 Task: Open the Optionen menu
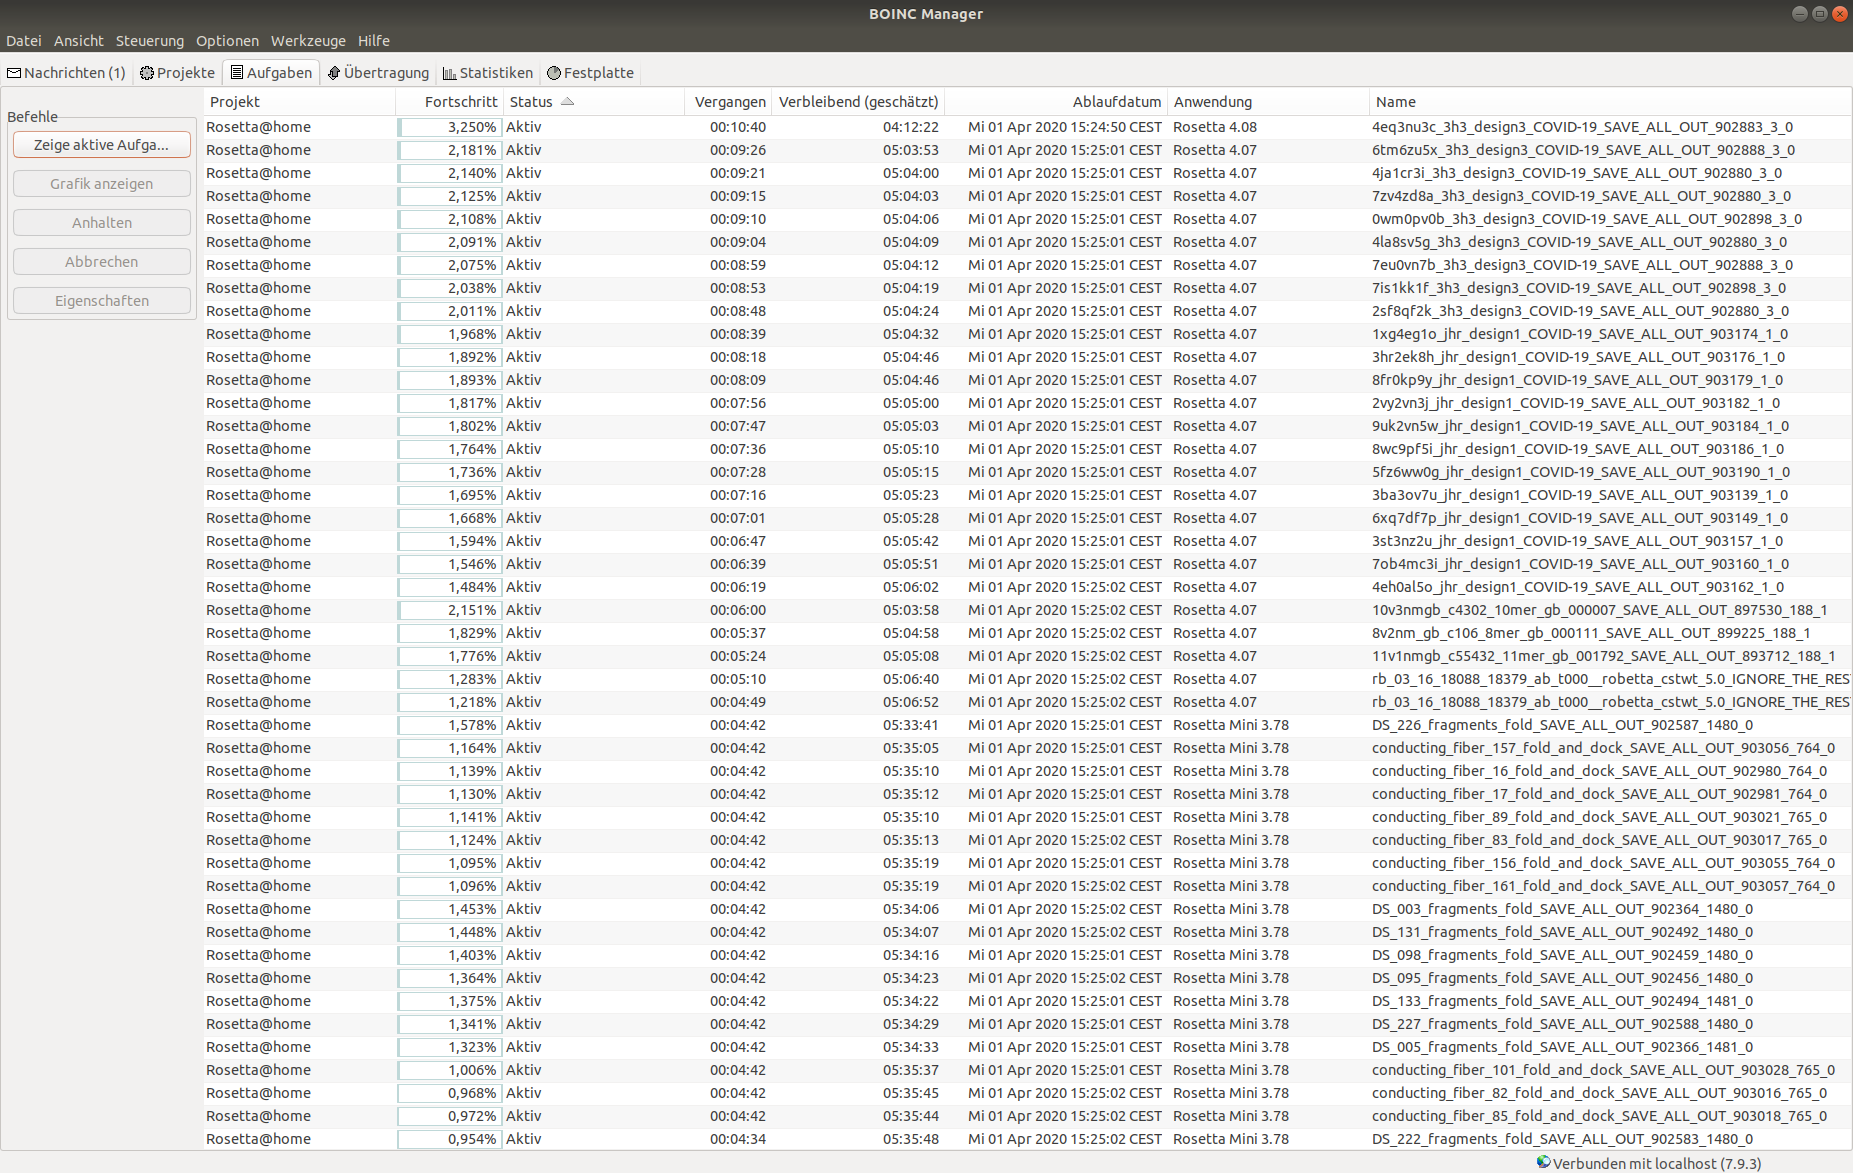click(x=227, y=41)
